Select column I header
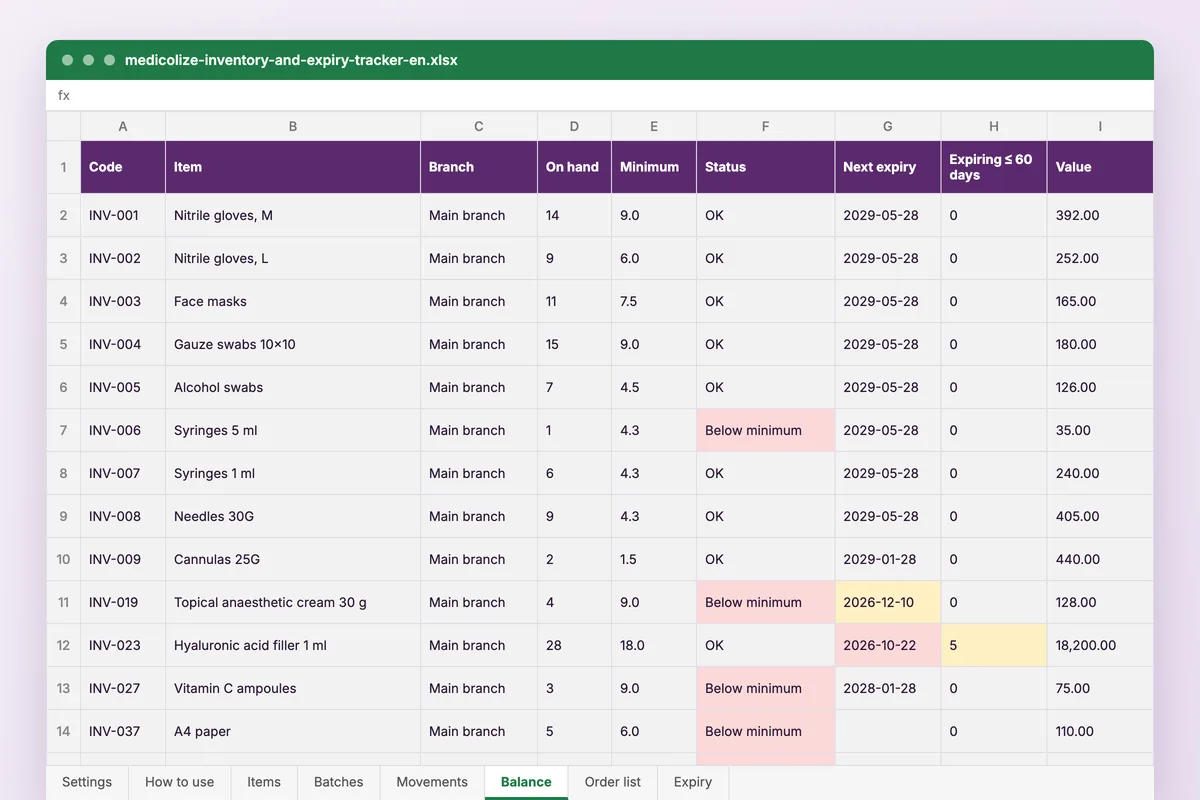The image size is (1200, 800). point(1100,126)
